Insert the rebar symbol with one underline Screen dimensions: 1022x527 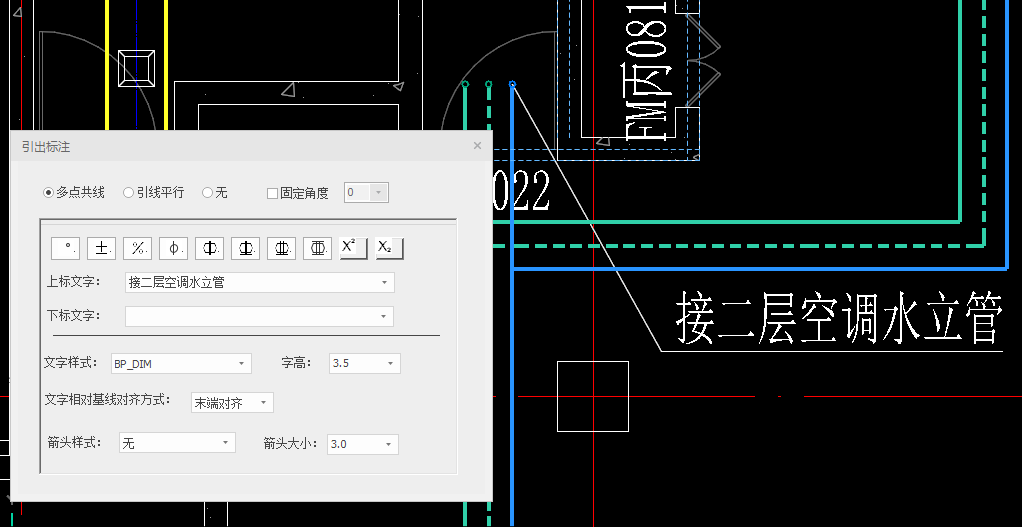tap(246, 248)
